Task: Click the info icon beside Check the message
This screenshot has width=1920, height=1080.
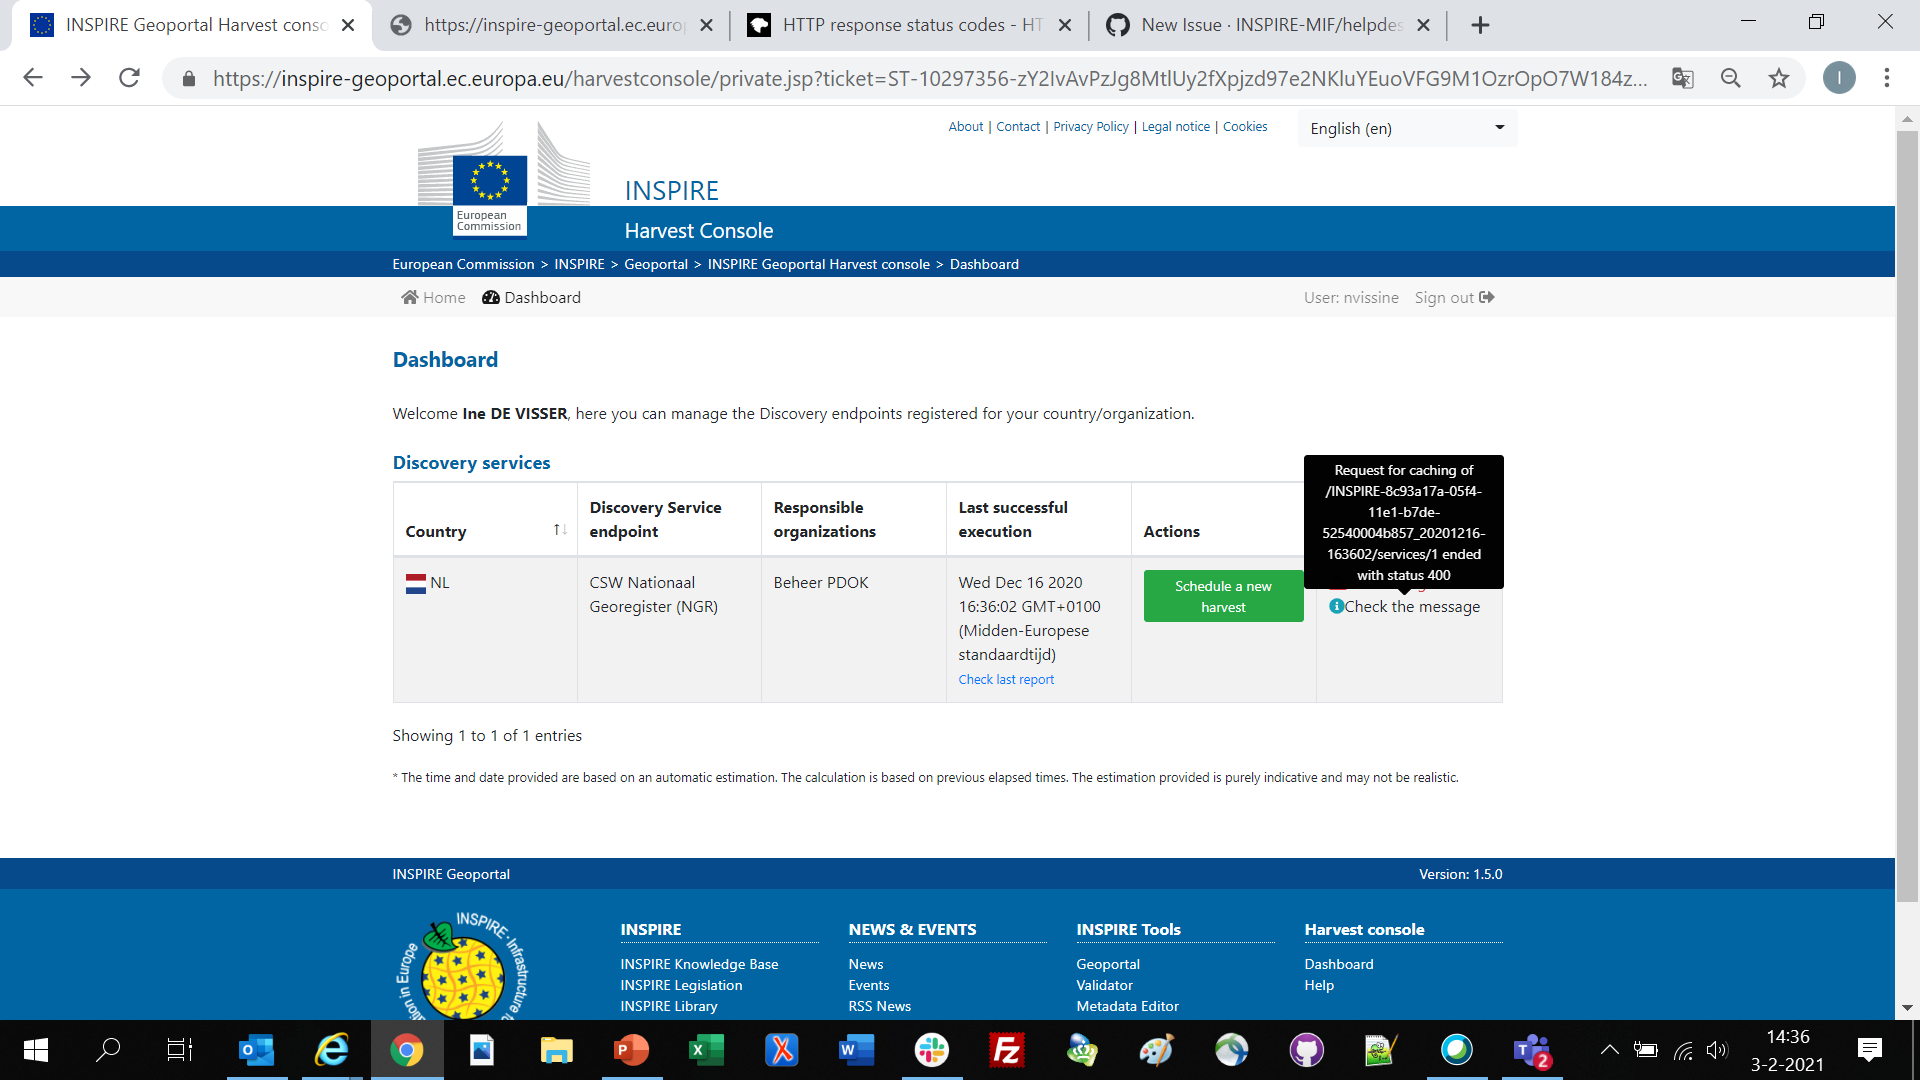Action: [x=1337, y=606]
